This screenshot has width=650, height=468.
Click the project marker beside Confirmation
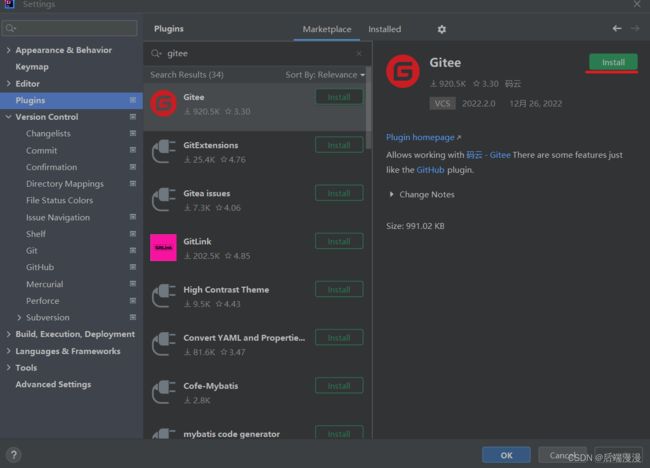pyautogui.click(x=133, y=167)
